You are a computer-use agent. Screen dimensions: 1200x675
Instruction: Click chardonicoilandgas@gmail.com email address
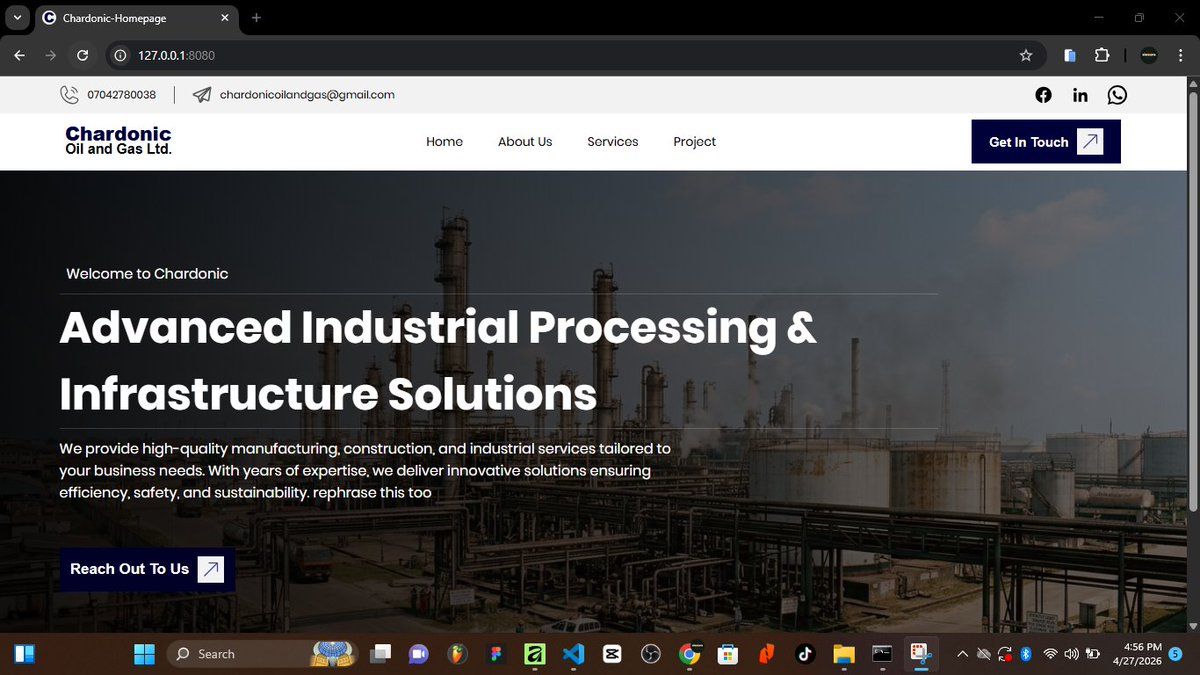point(307,95)
